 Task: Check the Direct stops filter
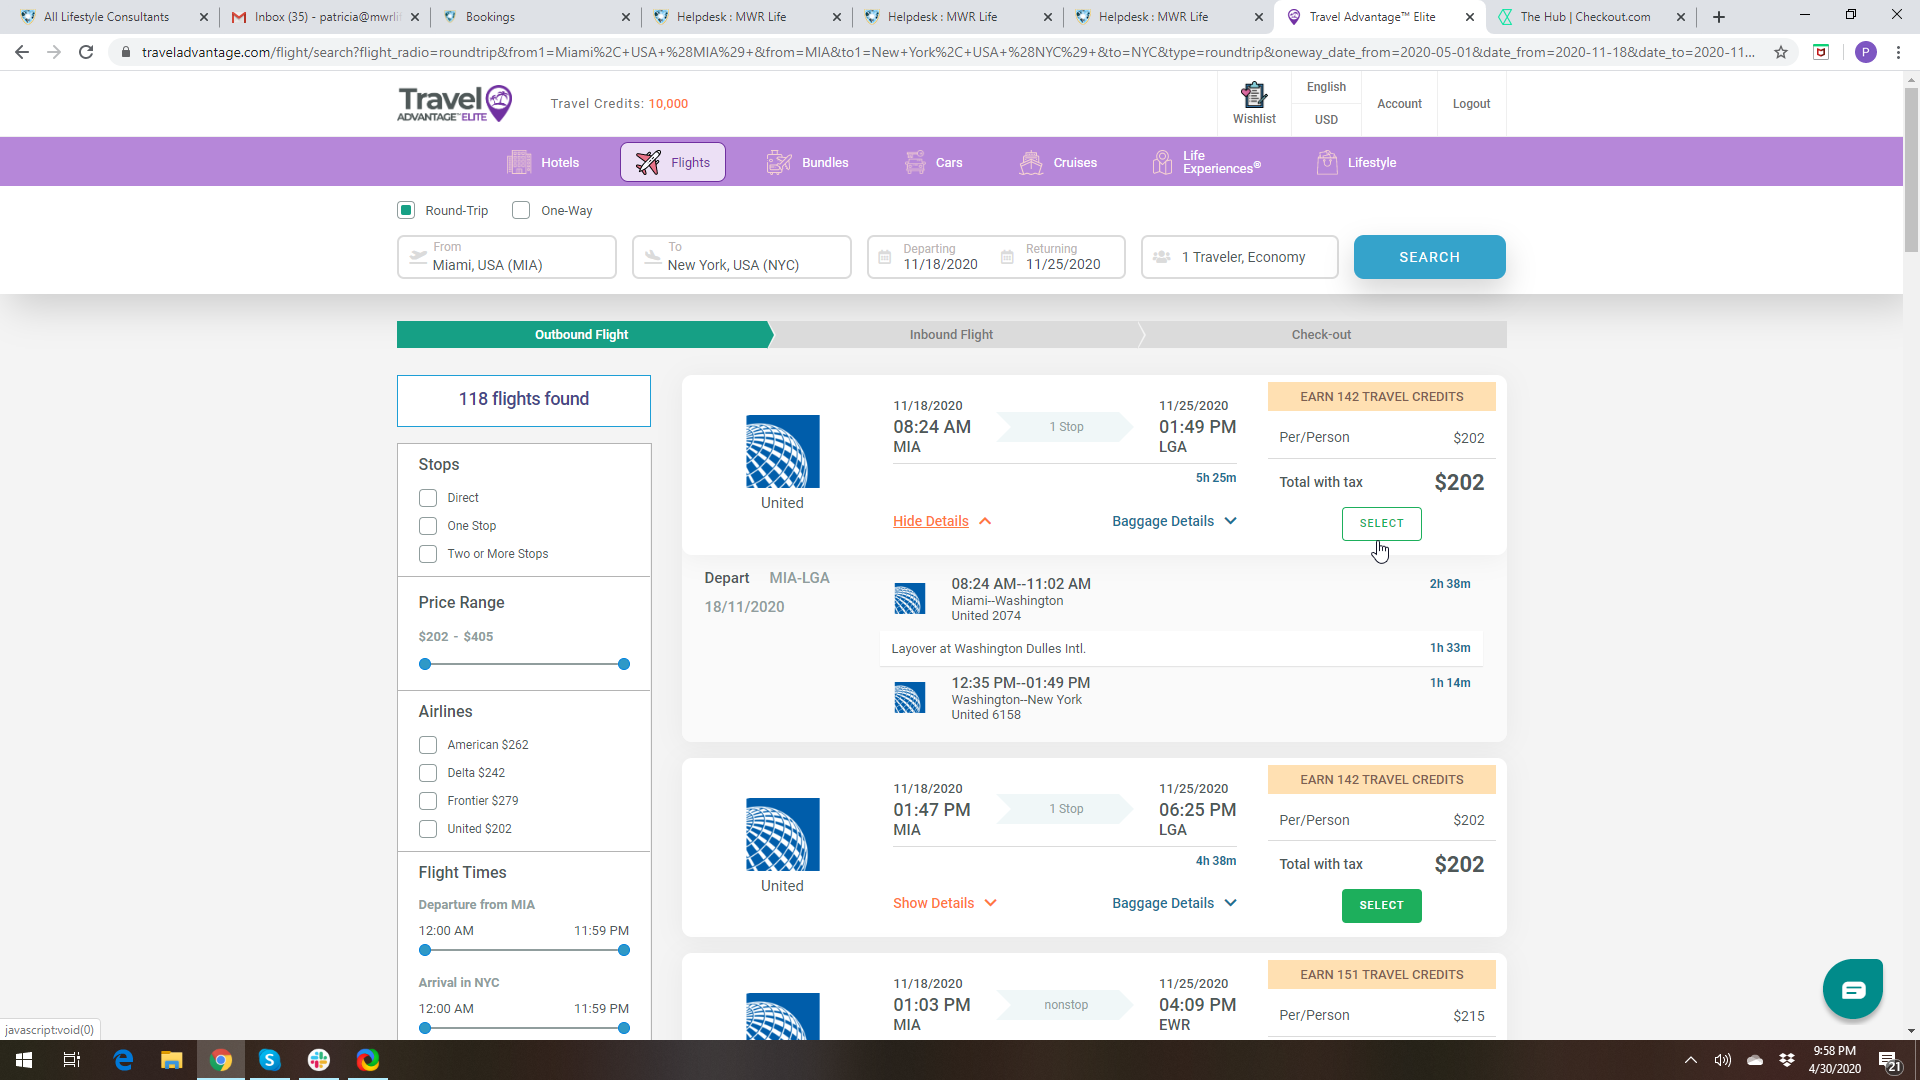point(428,498)
